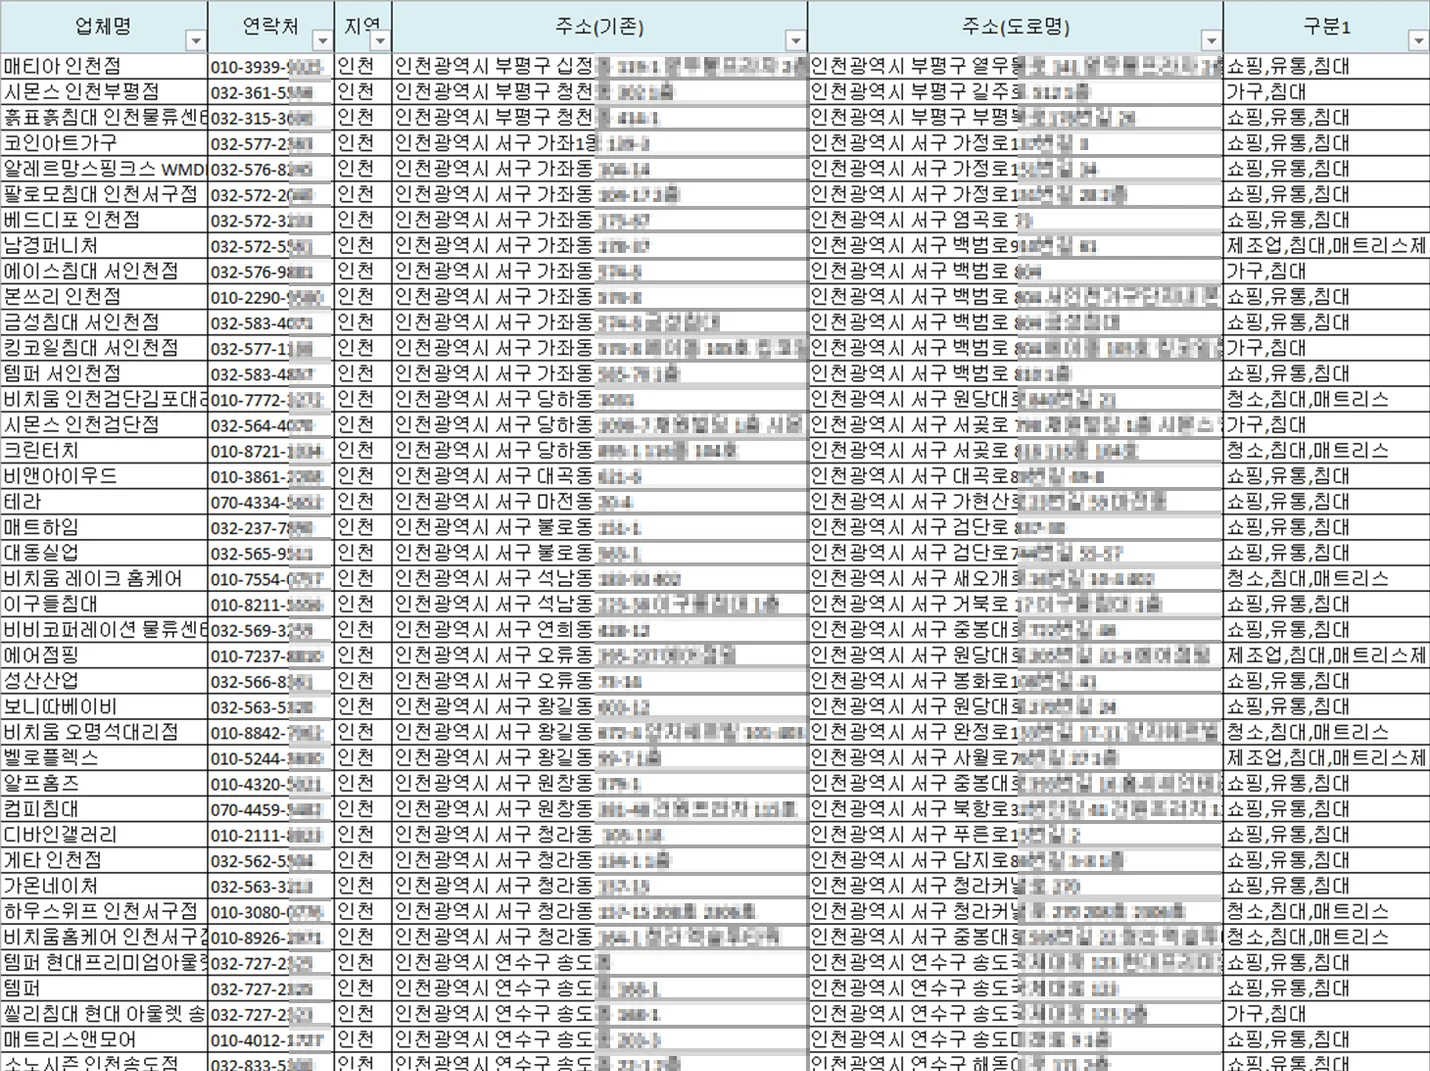Select the 업체명 header cell label
Viewport: 1430px width, 1071px height.
[x=104, y=27]
